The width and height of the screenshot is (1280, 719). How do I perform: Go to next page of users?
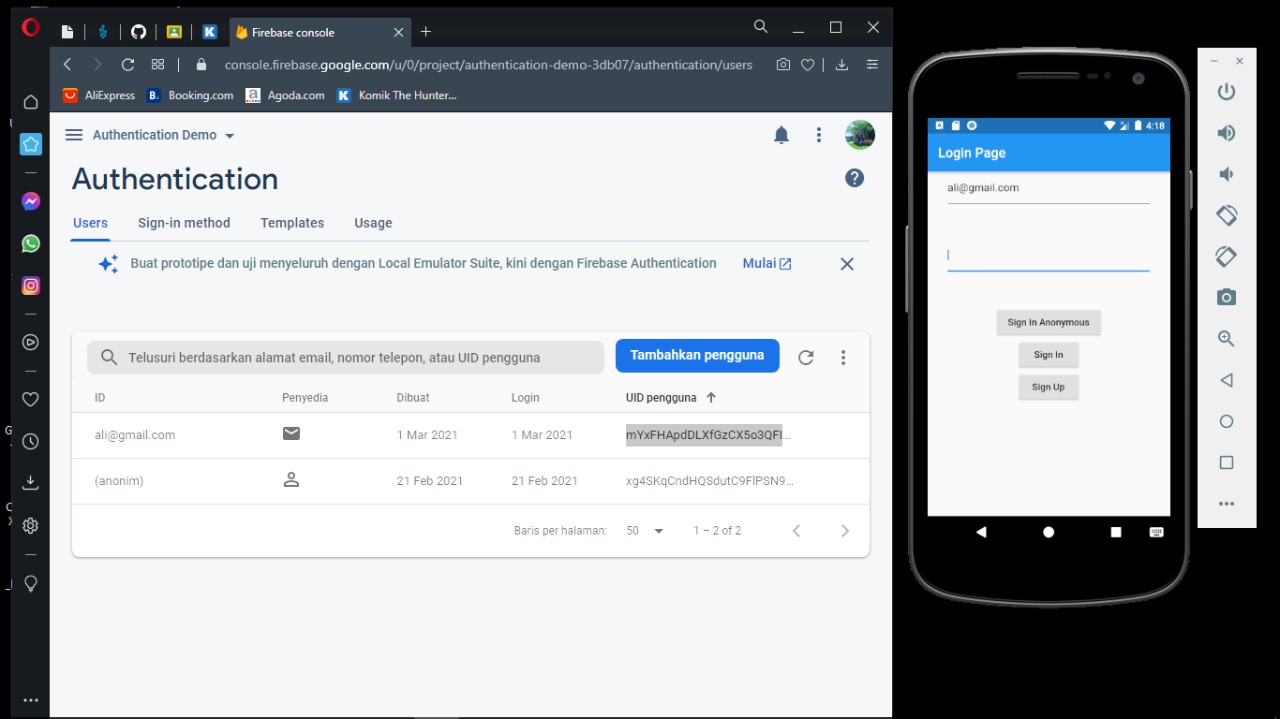pos(845,531)
